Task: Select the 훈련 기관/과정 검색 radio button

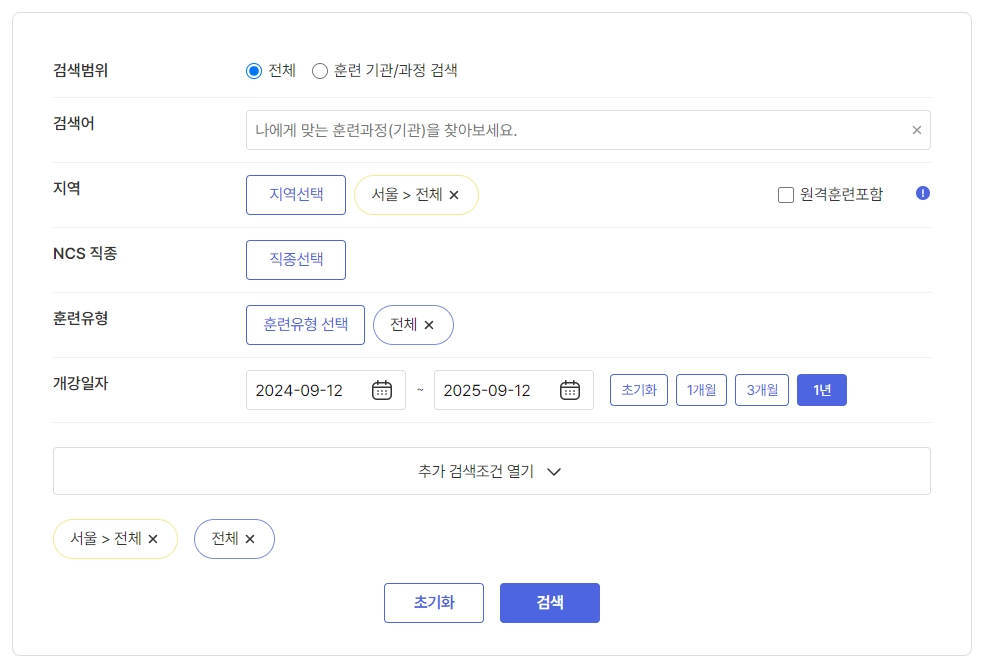Action: point(320,70)
